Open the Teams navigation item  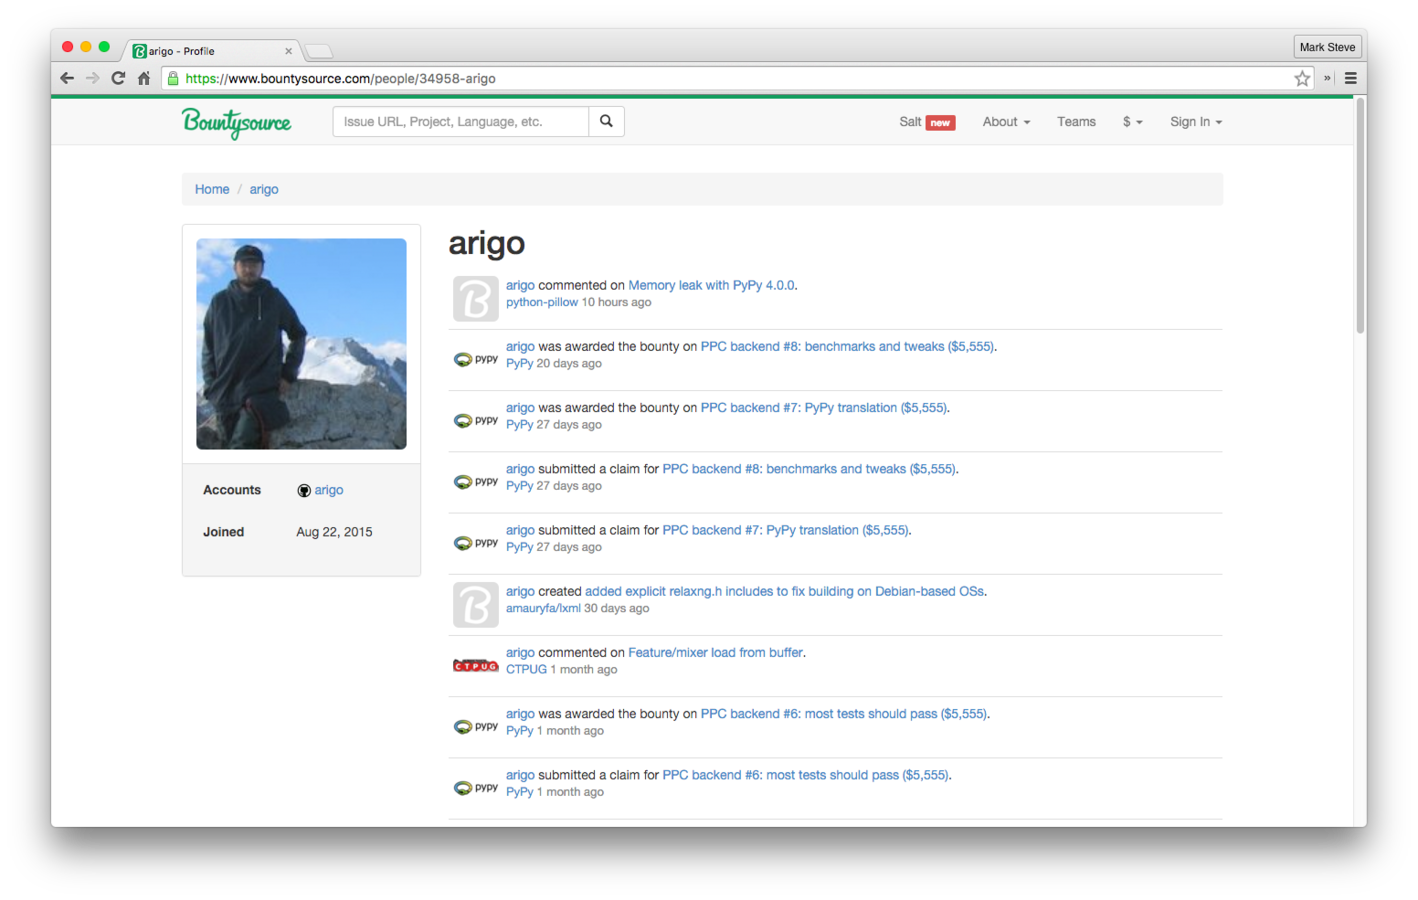click(x=1076, y=122)
